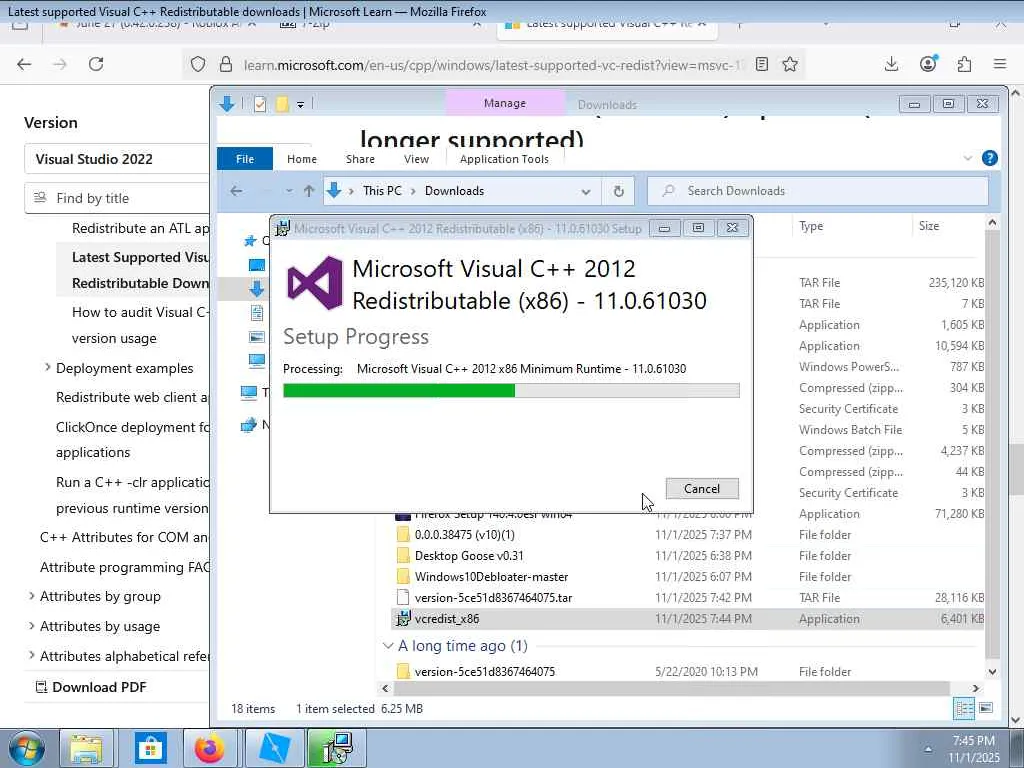Open File Explorer taskbar icon
1024x768 pixels.
pyautogui.click(x=86, y=748)
